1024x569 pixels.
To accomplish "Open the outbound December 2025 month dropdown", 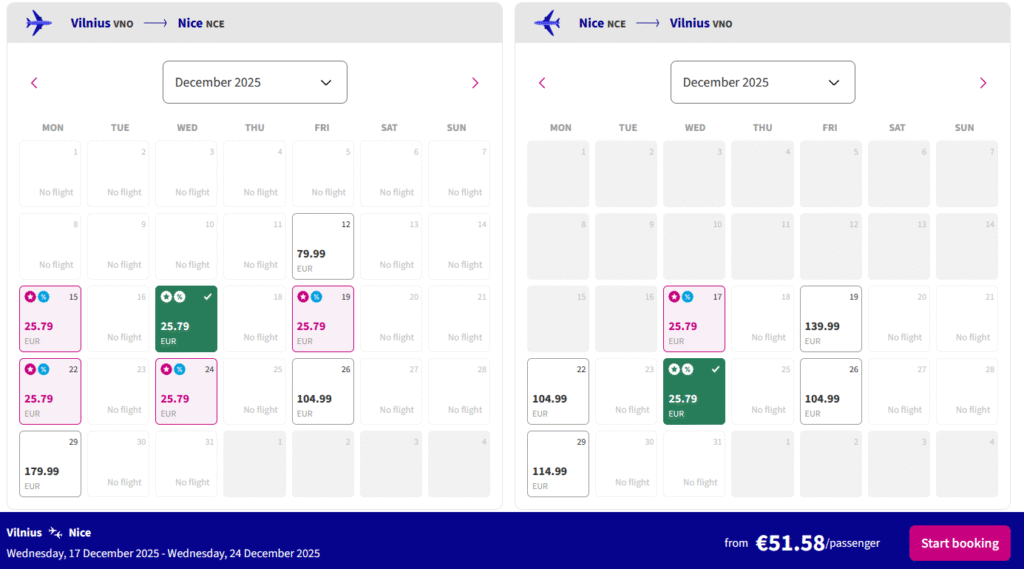I will click(x=255, y=82).
